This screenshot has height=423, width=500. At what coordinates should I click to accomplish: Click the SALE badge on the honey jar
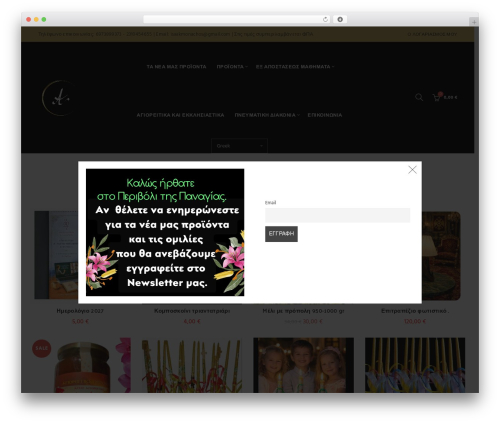coord(42,348)
